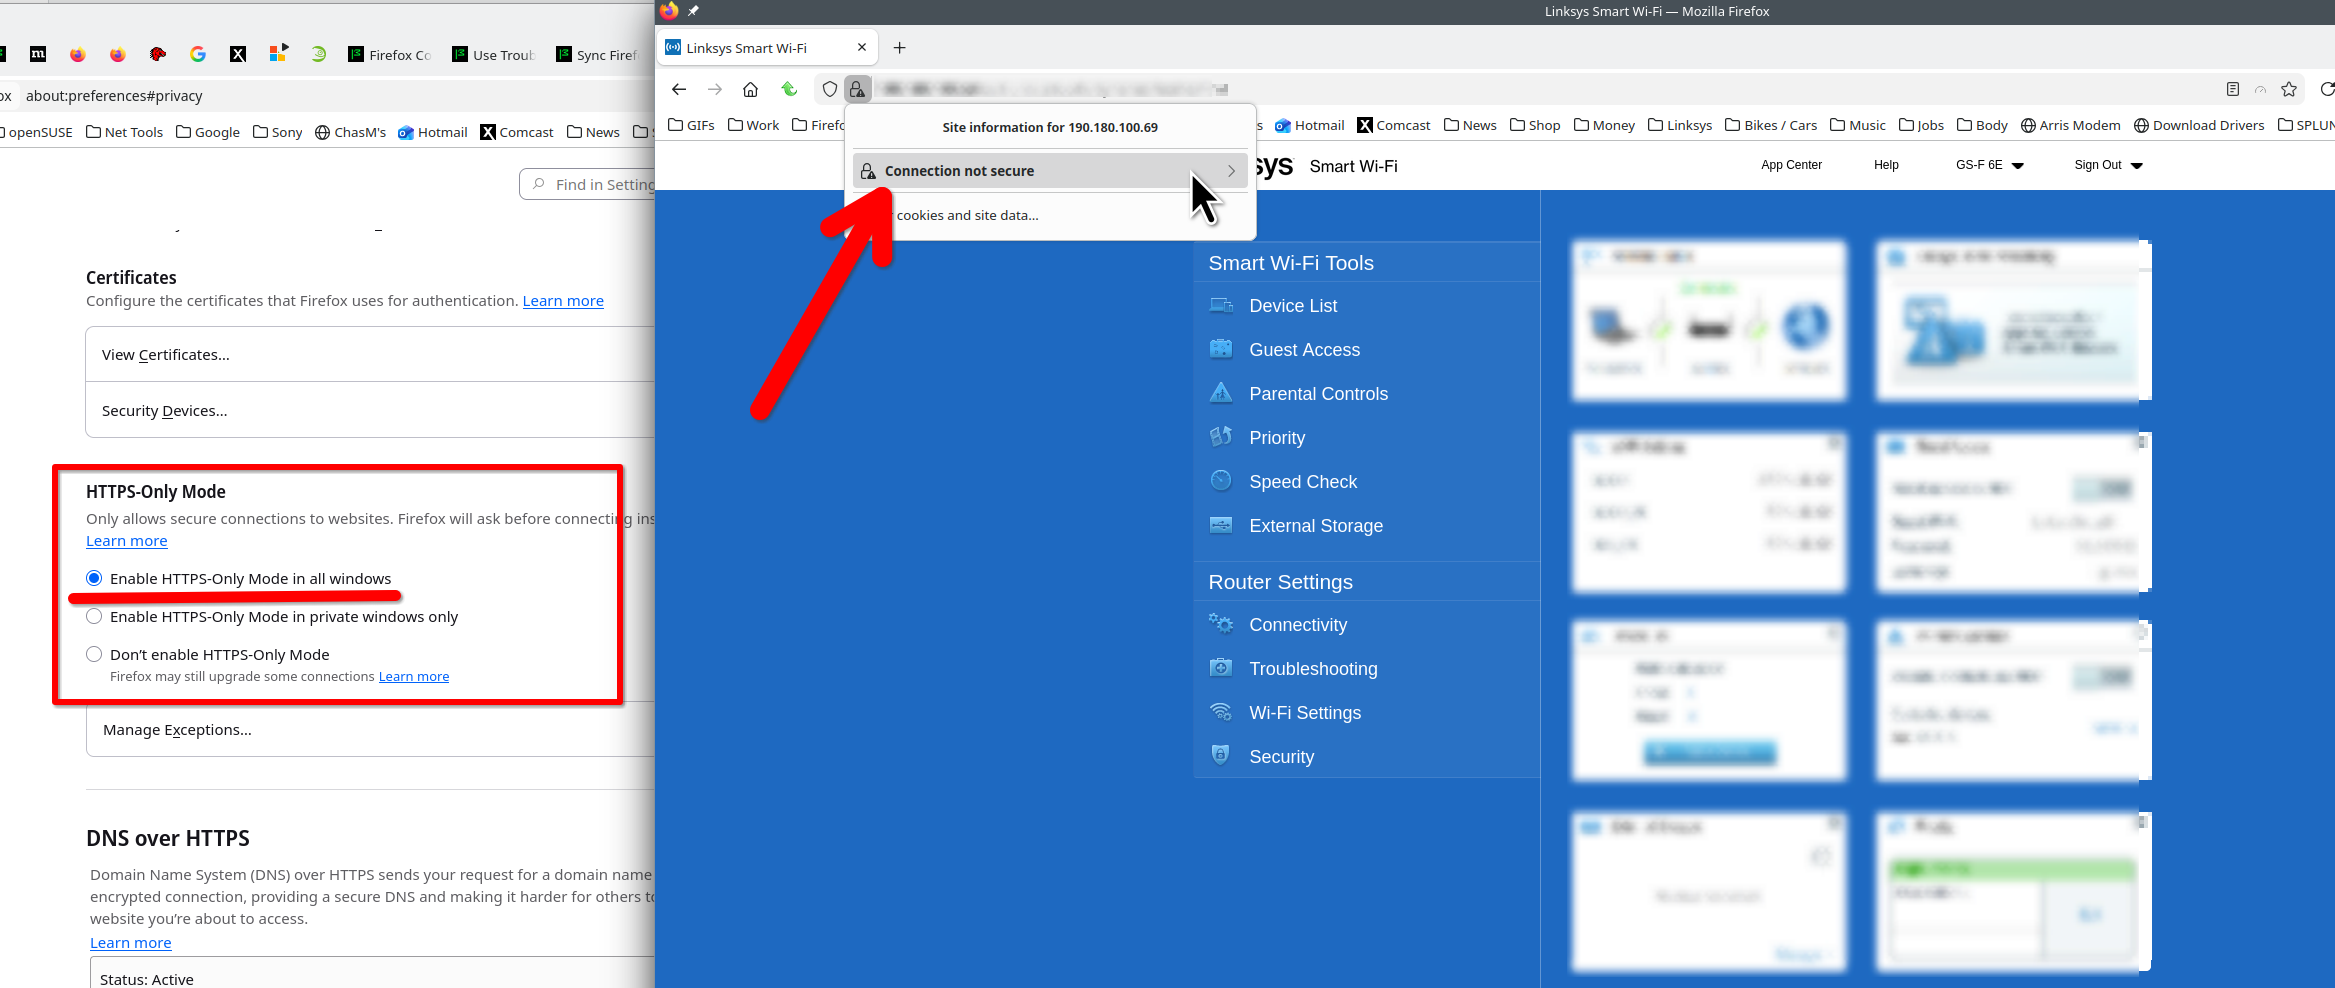Open the Bikes / Cars bookmark folder

1771,125
